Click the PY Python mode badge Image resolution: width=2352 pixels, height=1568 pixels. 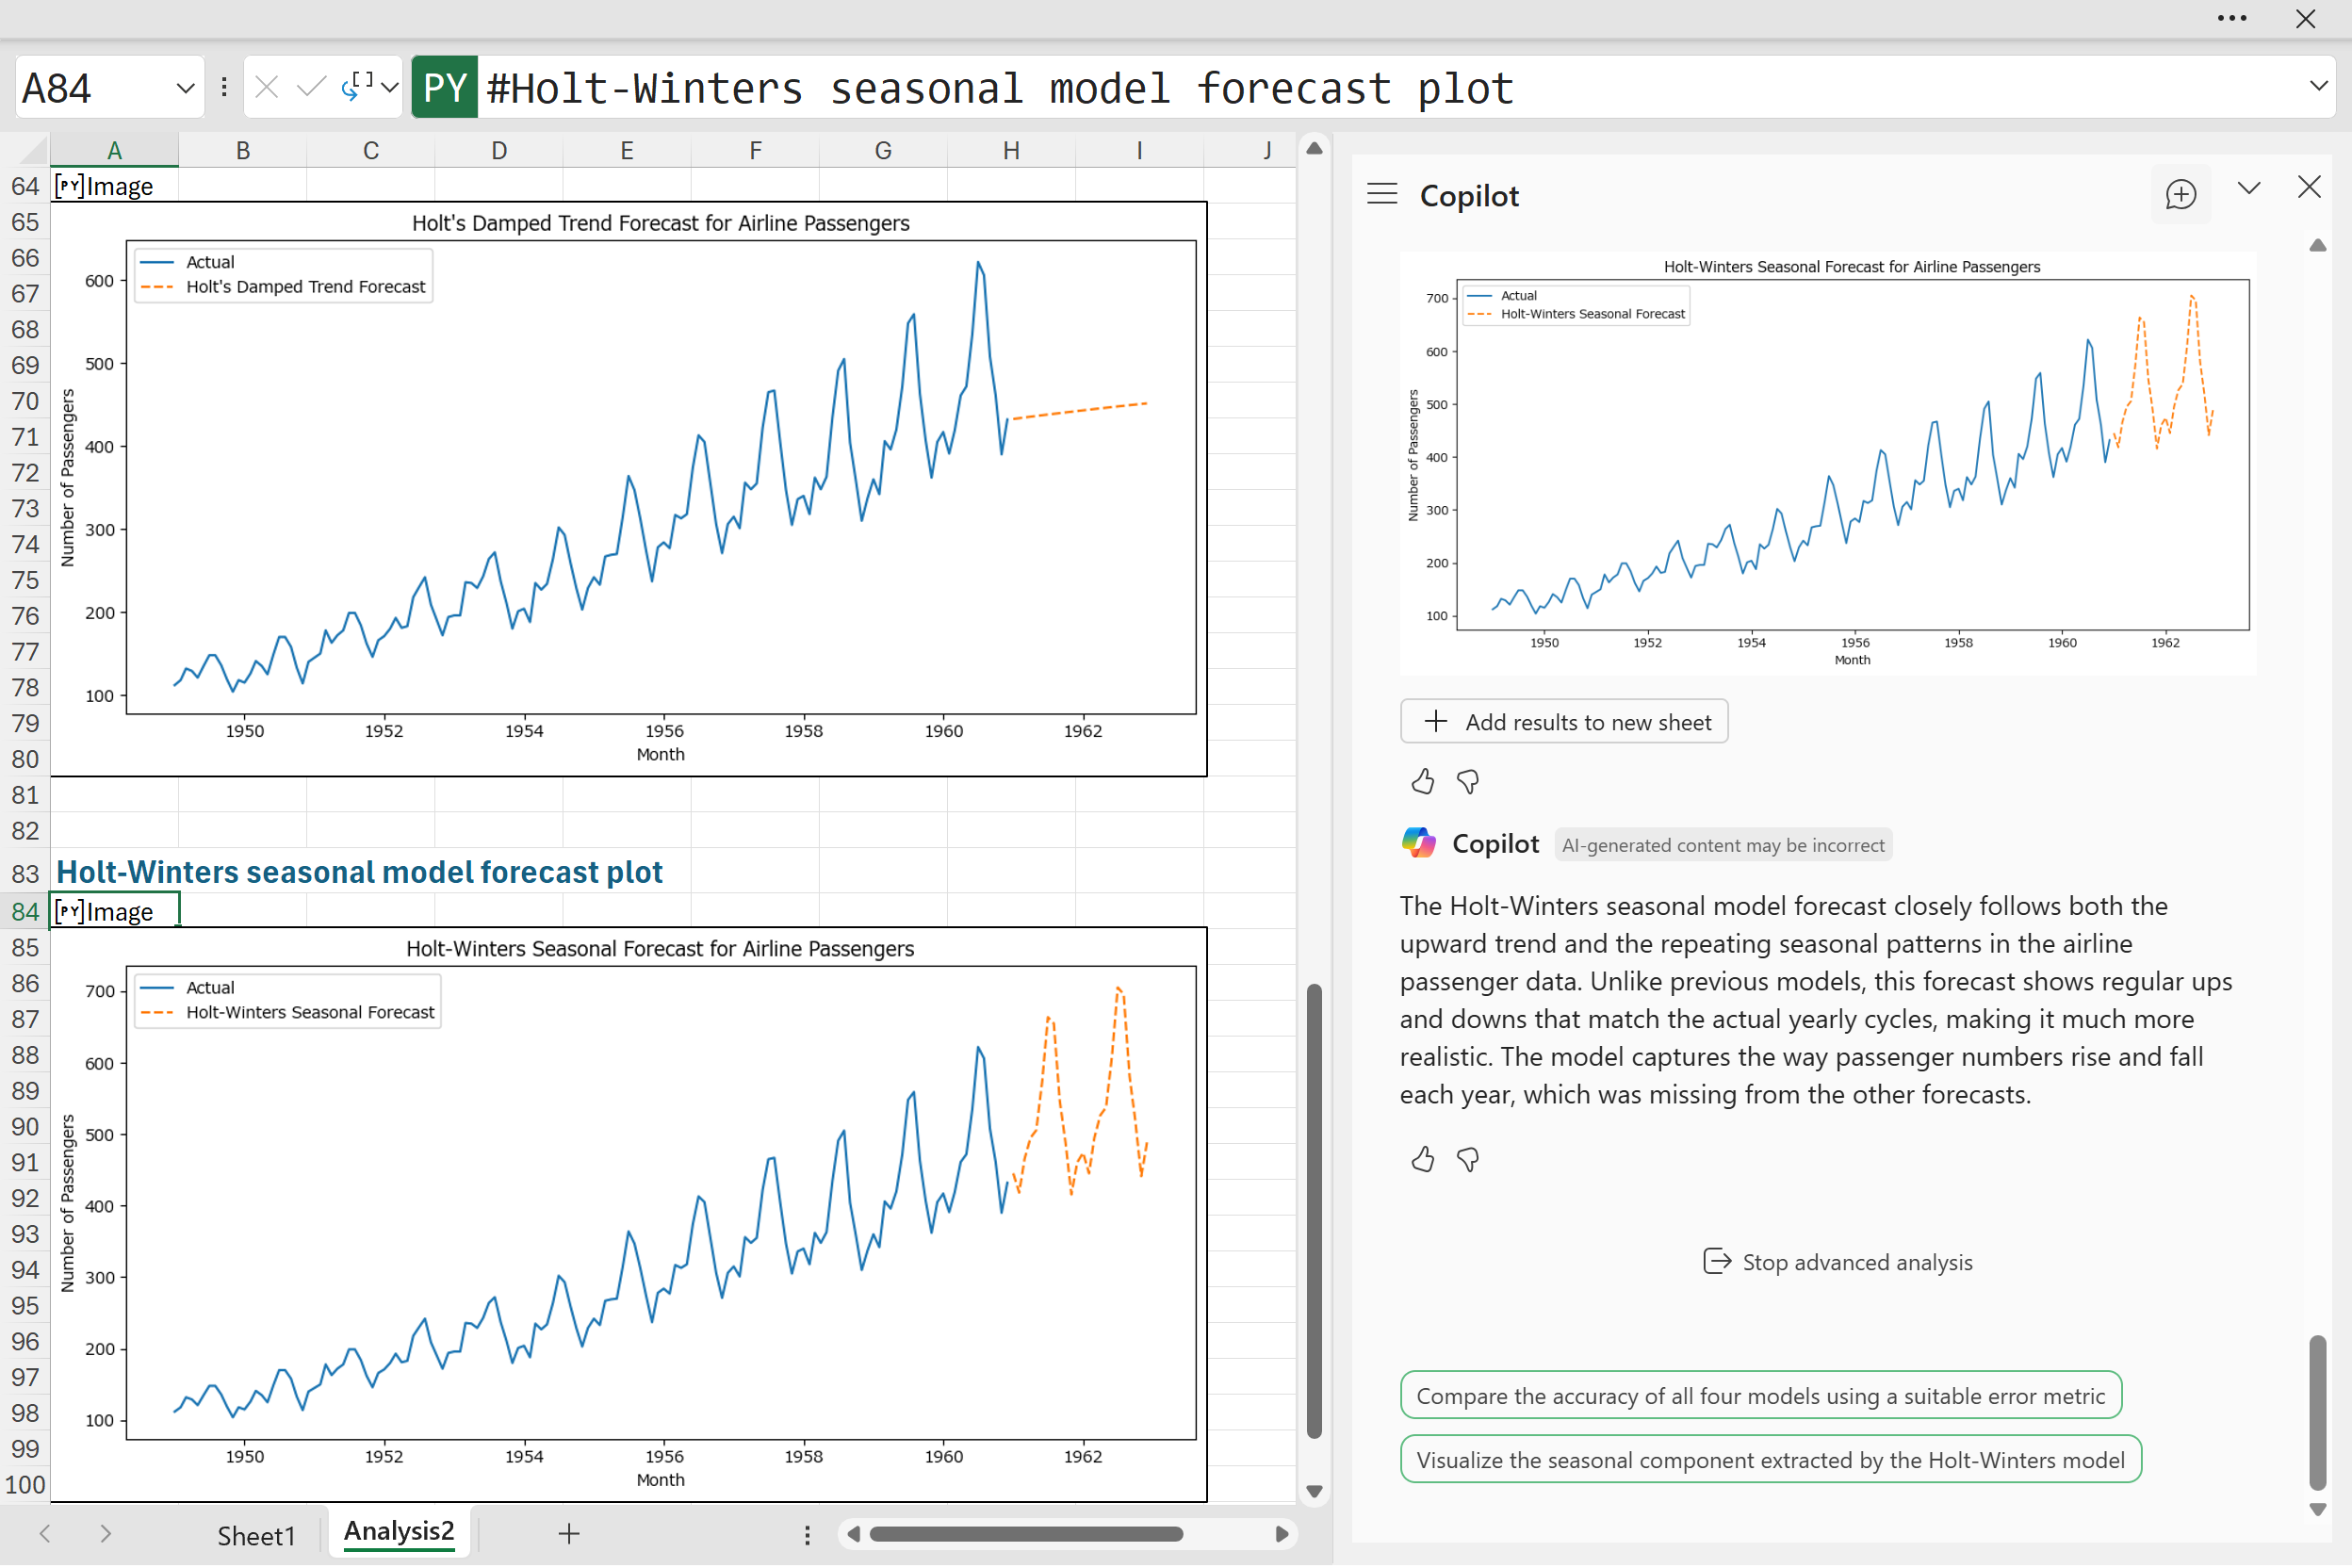[444, 88]
